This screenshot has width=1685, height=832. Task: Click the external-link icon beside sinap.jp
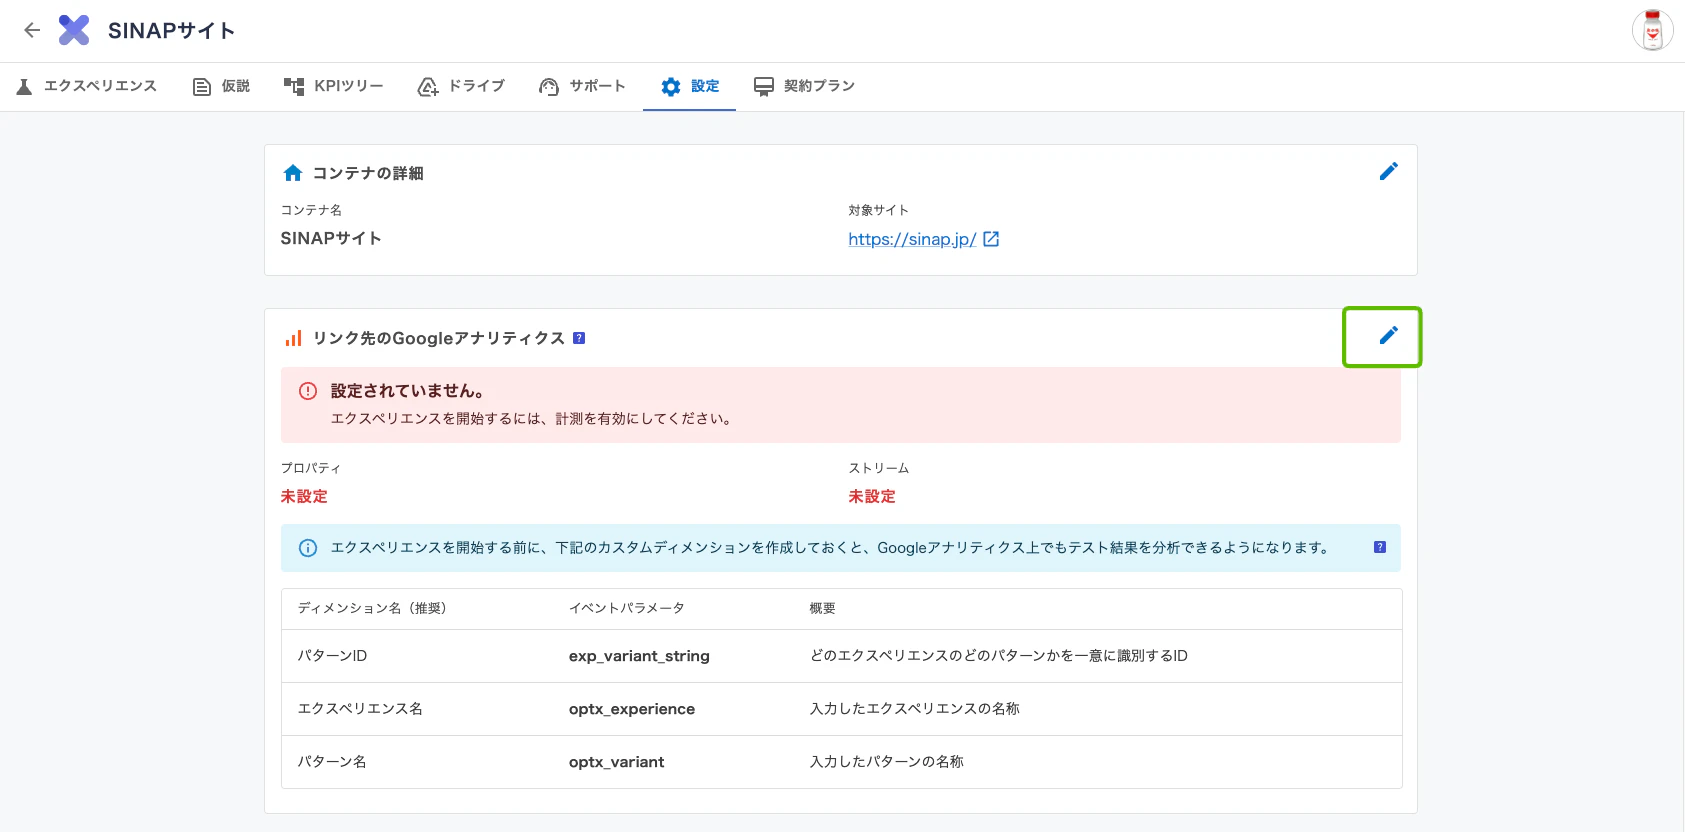pos(991,239)
